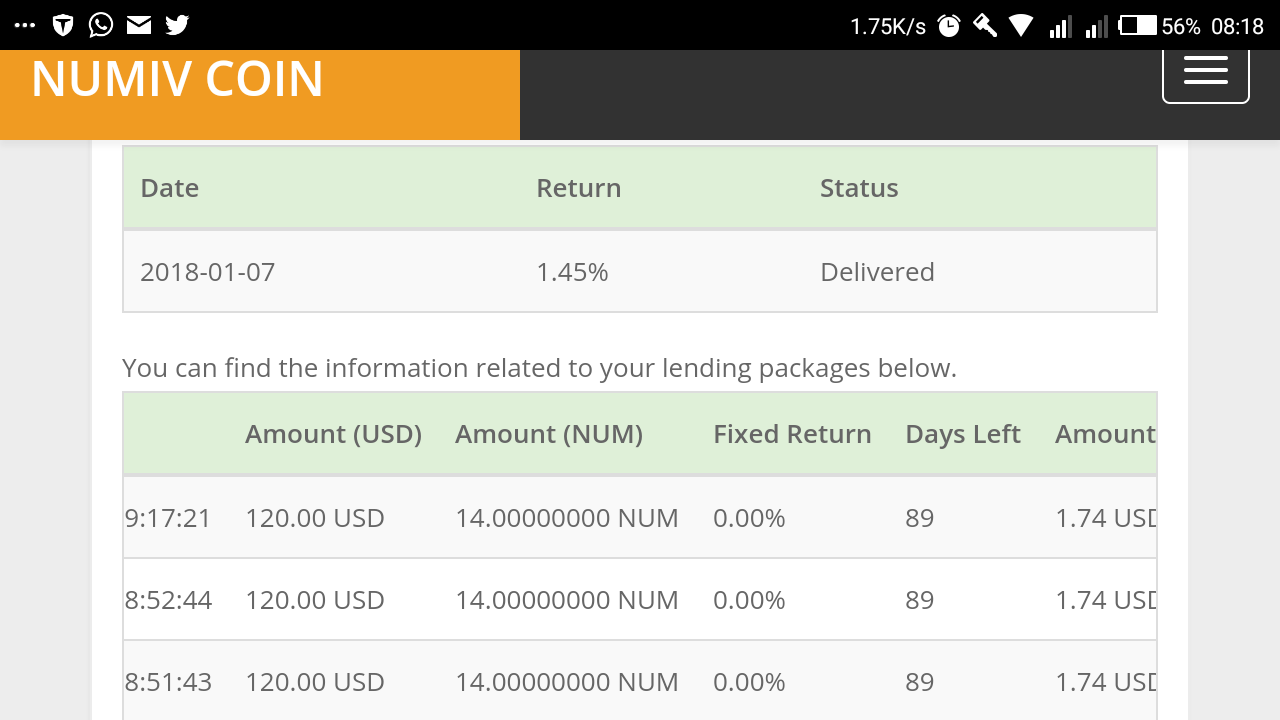Tap the Wi-Fi status icon
The image size is (1280, 720).
click(x=1021, y=26)
